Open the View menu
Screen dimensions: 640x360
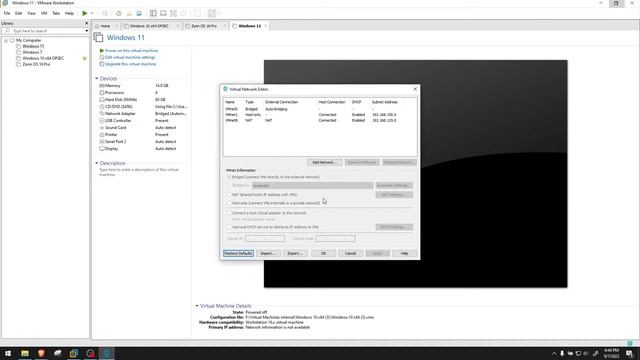pyautogui.click(x=31, y=13)
